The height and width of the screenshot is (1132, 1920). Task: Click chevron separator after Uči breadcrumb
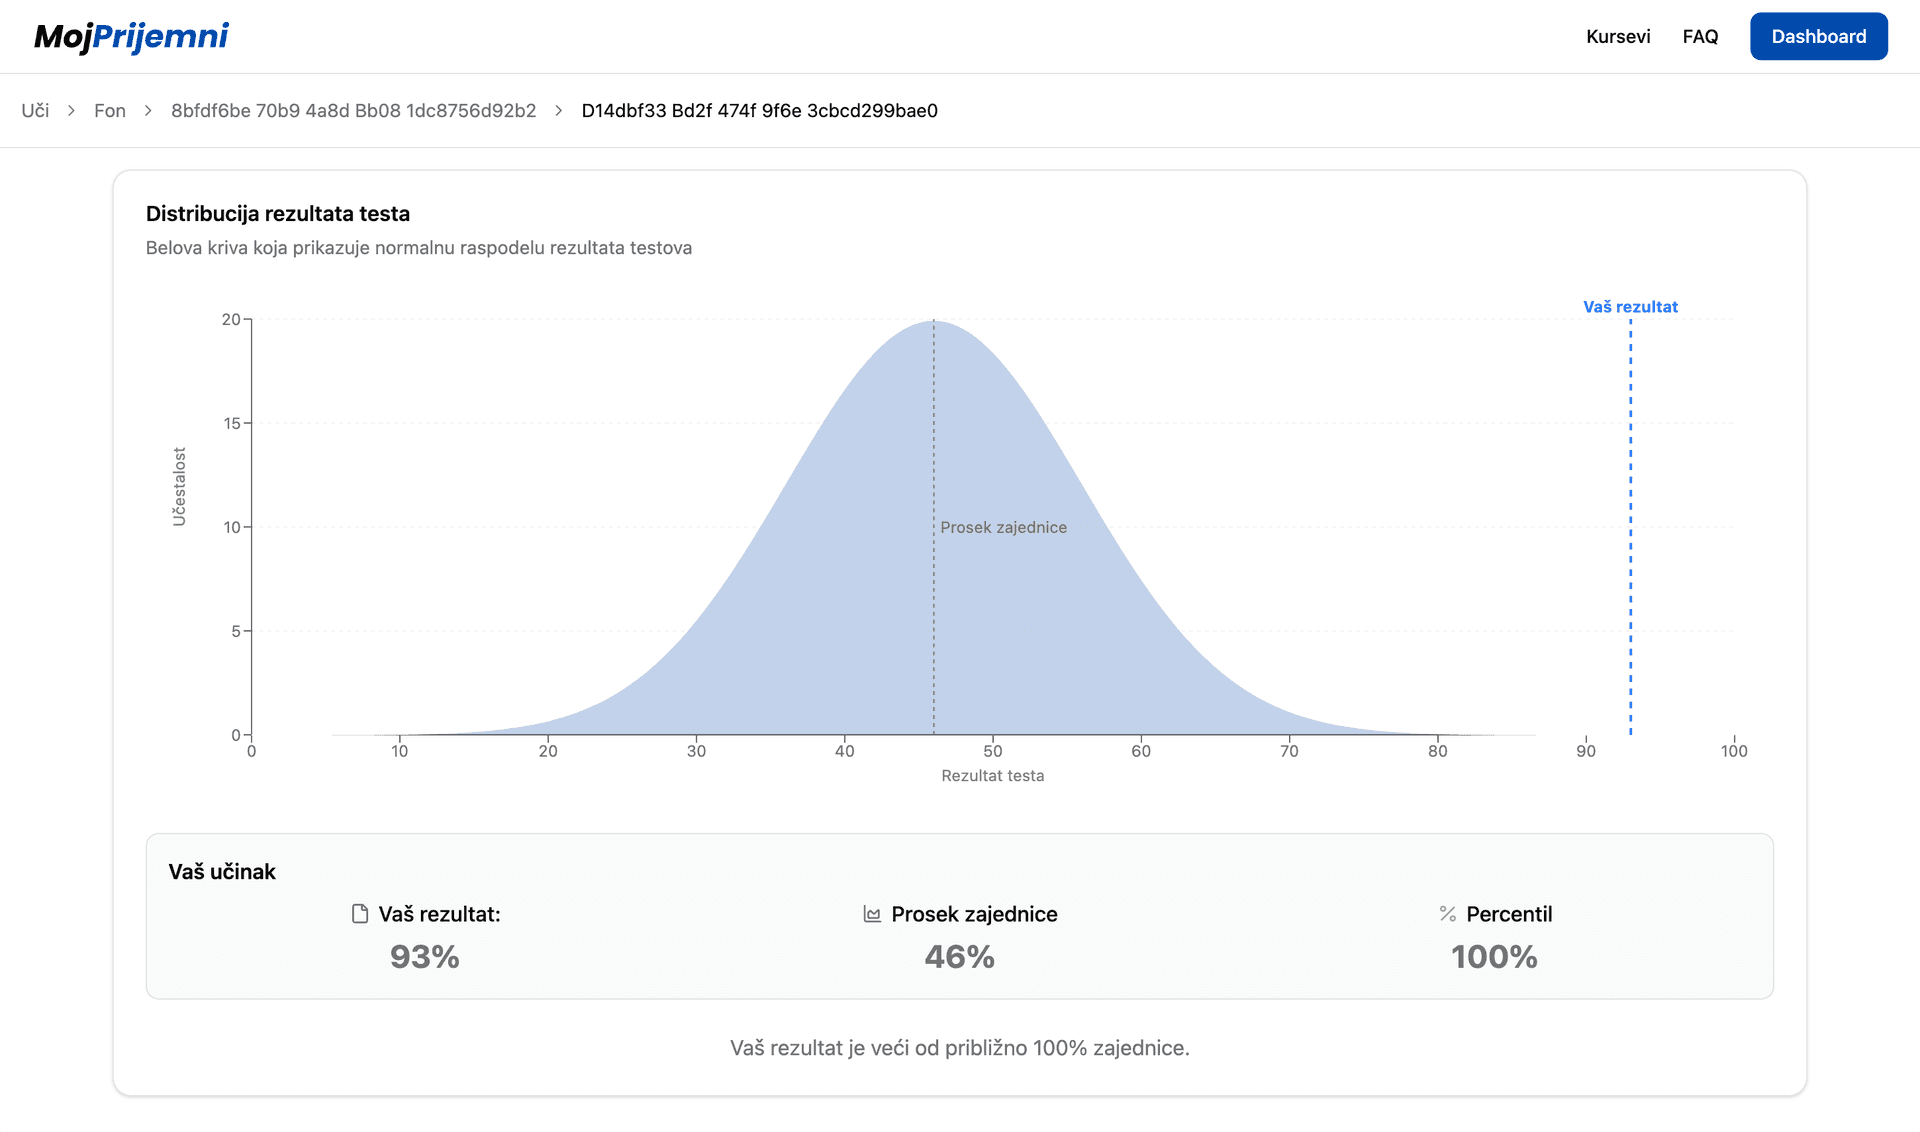pos(72,111)
